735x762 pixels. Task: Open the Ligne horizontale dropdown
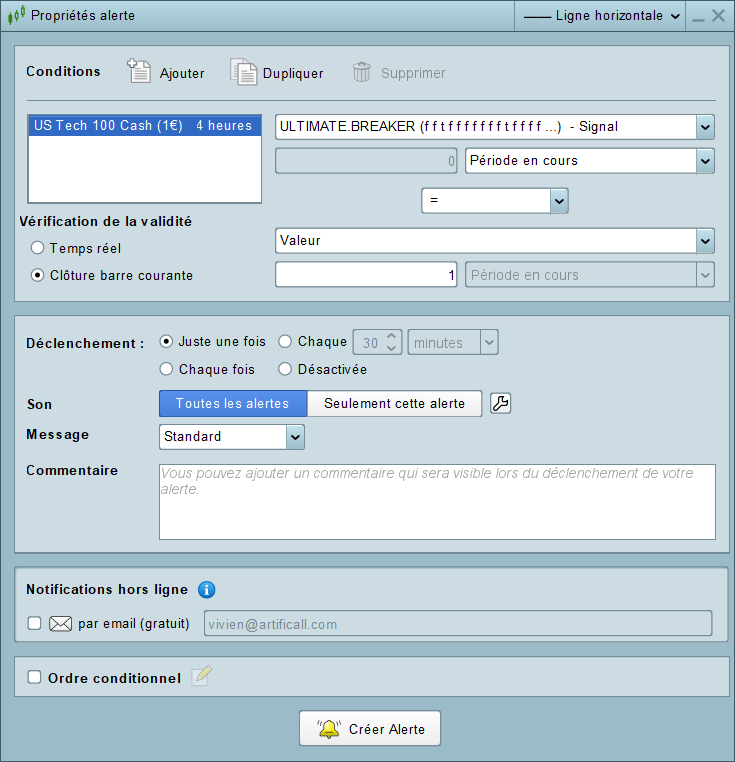[600, 16]
